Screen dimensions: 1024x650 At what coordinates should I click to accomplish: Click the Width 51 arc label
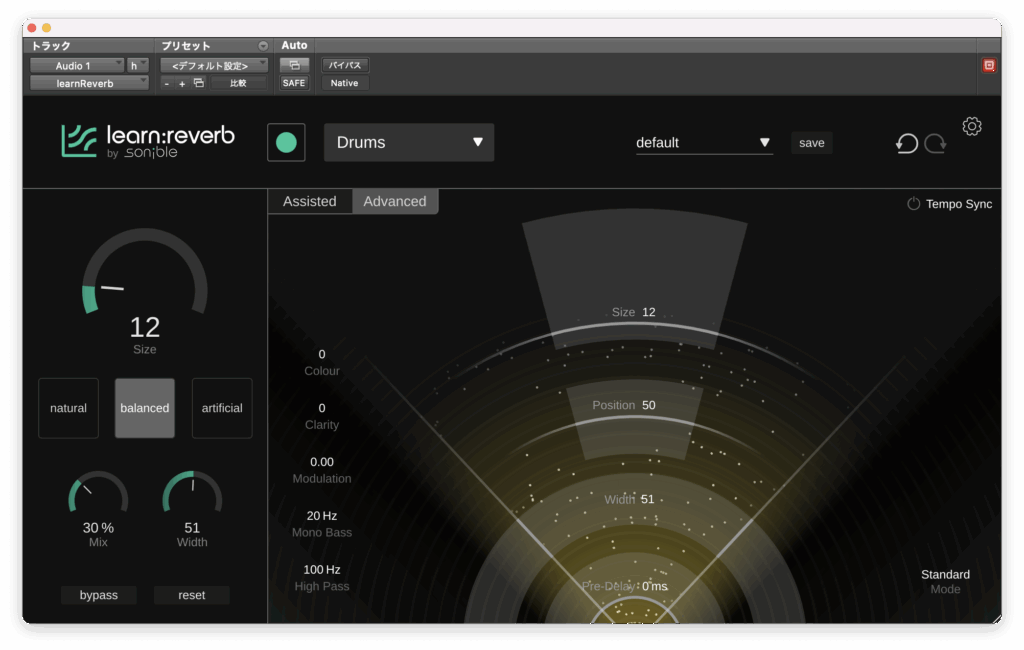pos(629,499)
